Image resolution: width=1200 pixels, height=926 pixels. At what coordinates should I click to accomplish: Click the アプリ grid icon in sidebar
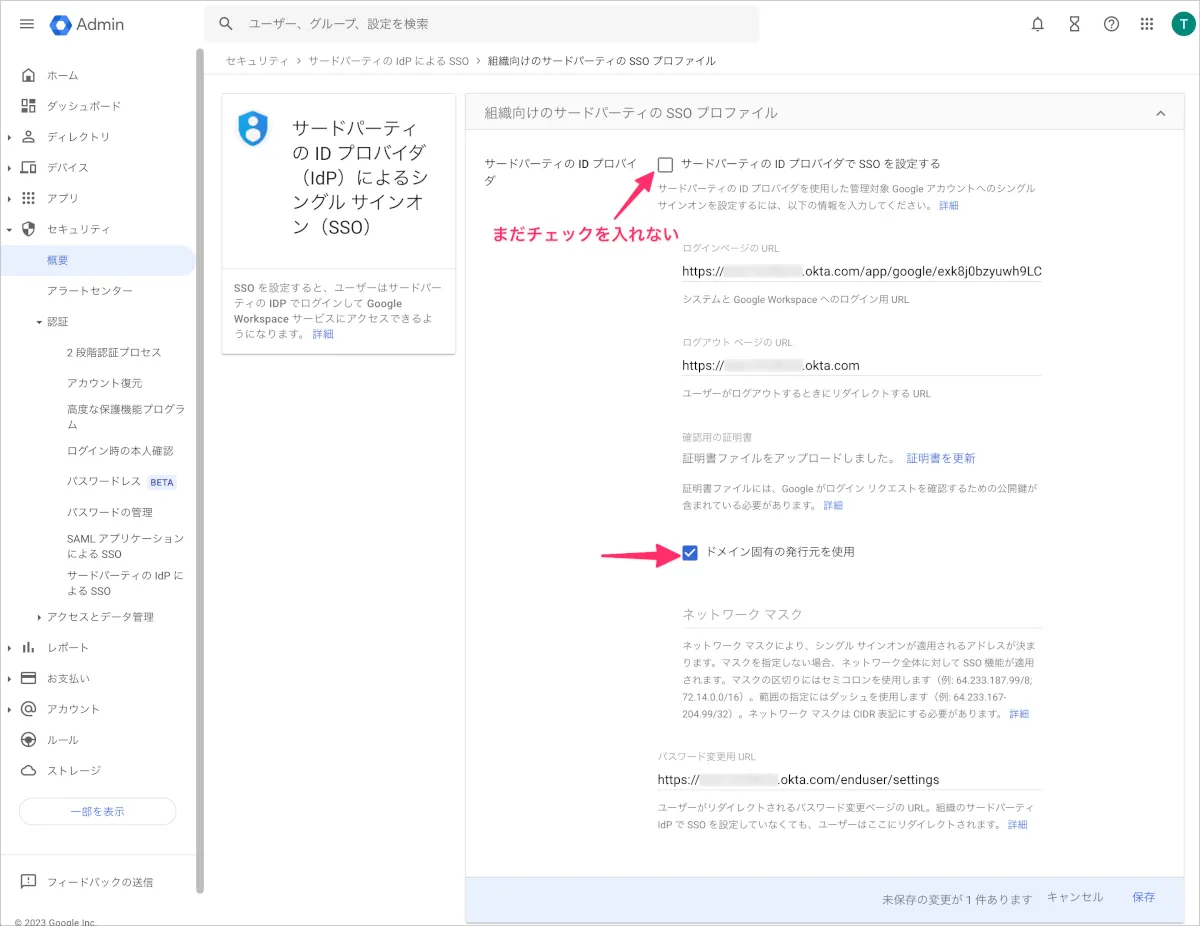pos(28,198)
